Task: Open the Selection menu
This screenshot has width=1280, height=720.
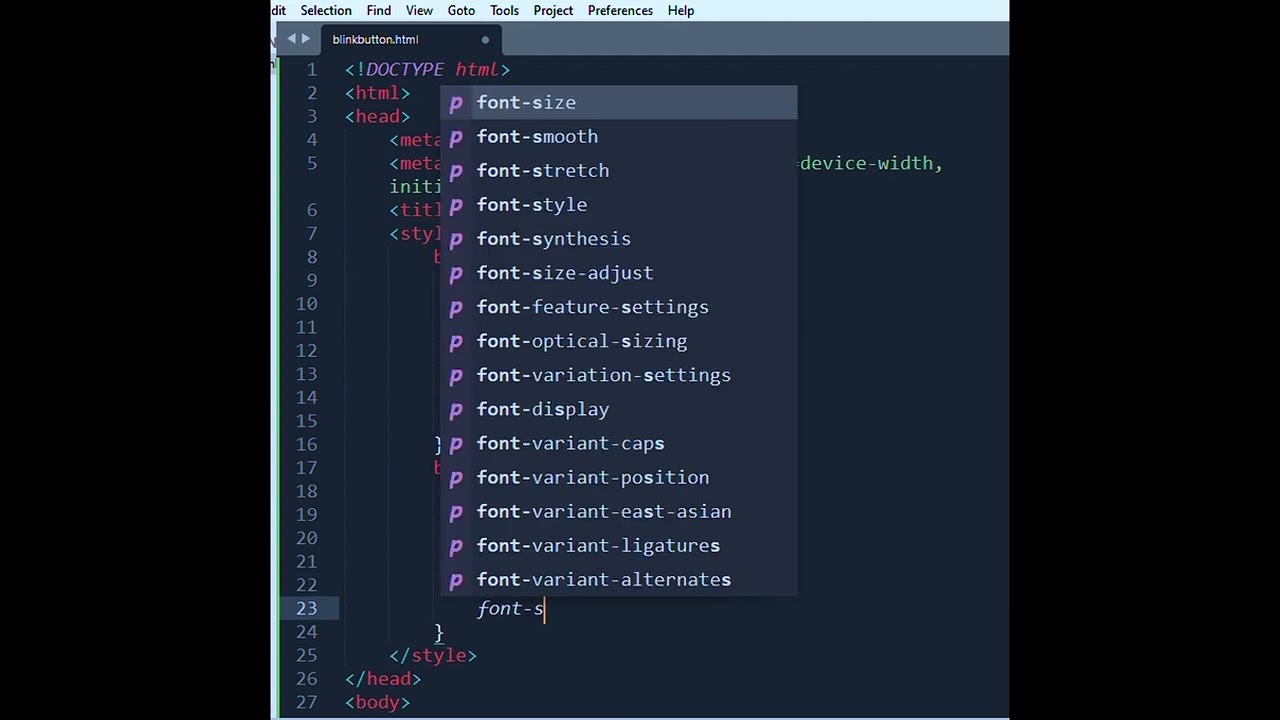Action: pyautogui.click(x=326, y=10)
